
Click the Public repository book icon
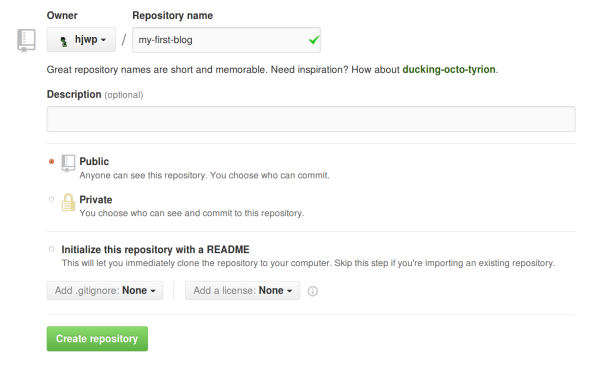click(x=68, y=163)
